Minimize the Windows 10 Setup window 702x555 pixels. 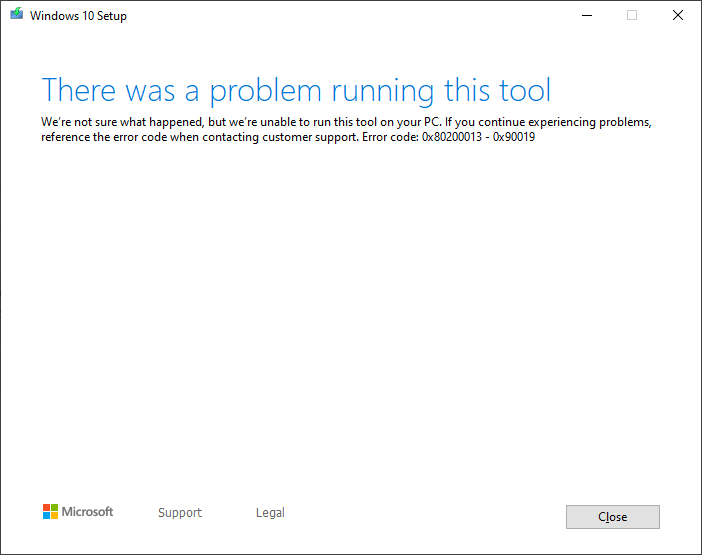pos(585,15)
